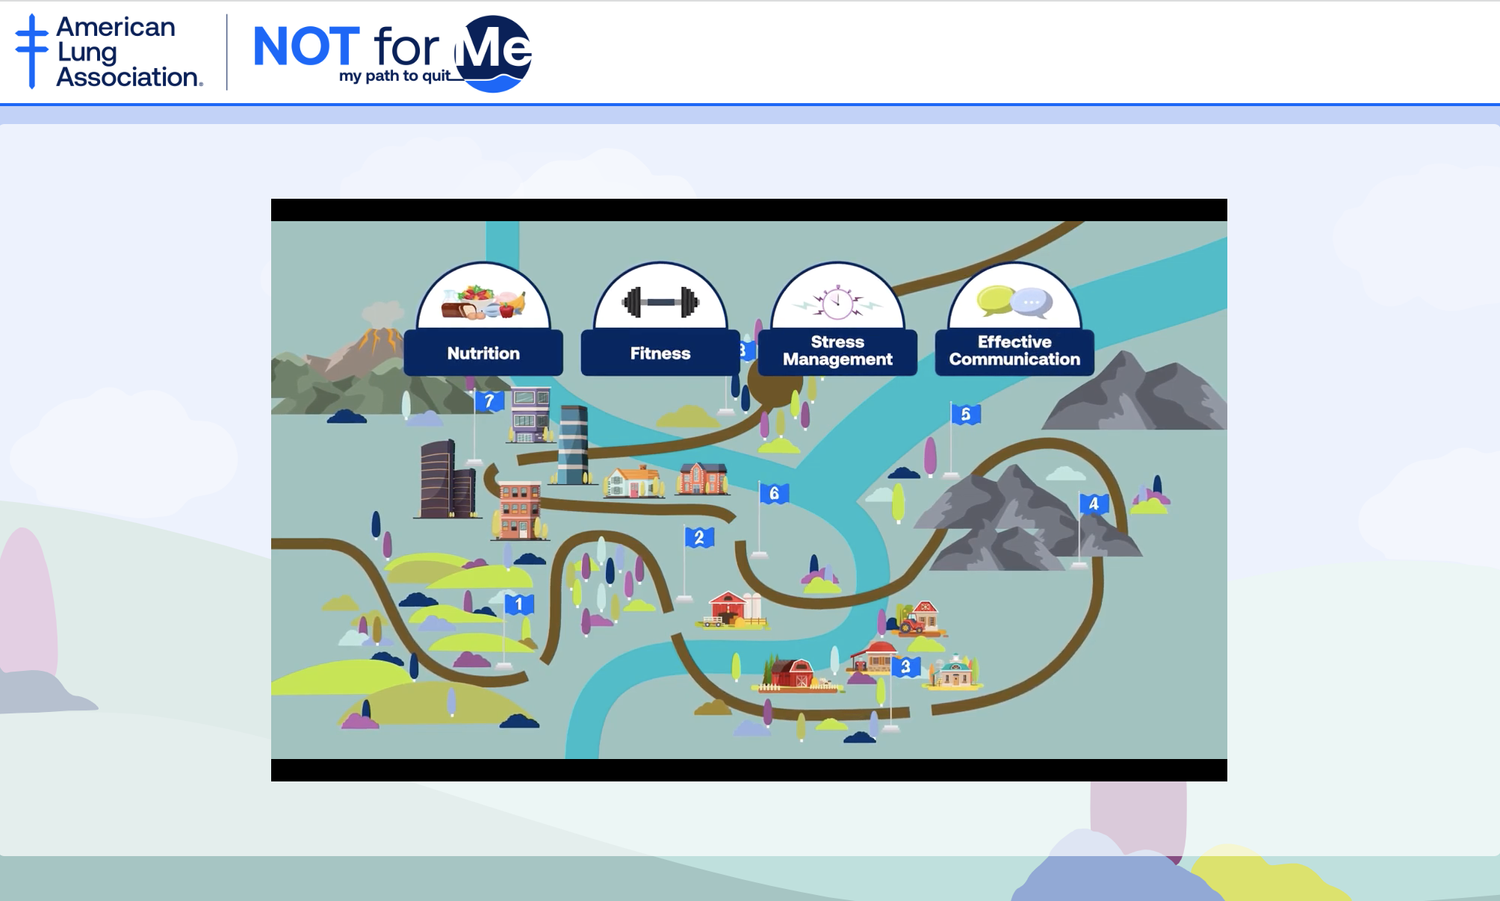Open the NOT for Me logo
This screenshot has height=901, width=1500.
coord(392,53)
